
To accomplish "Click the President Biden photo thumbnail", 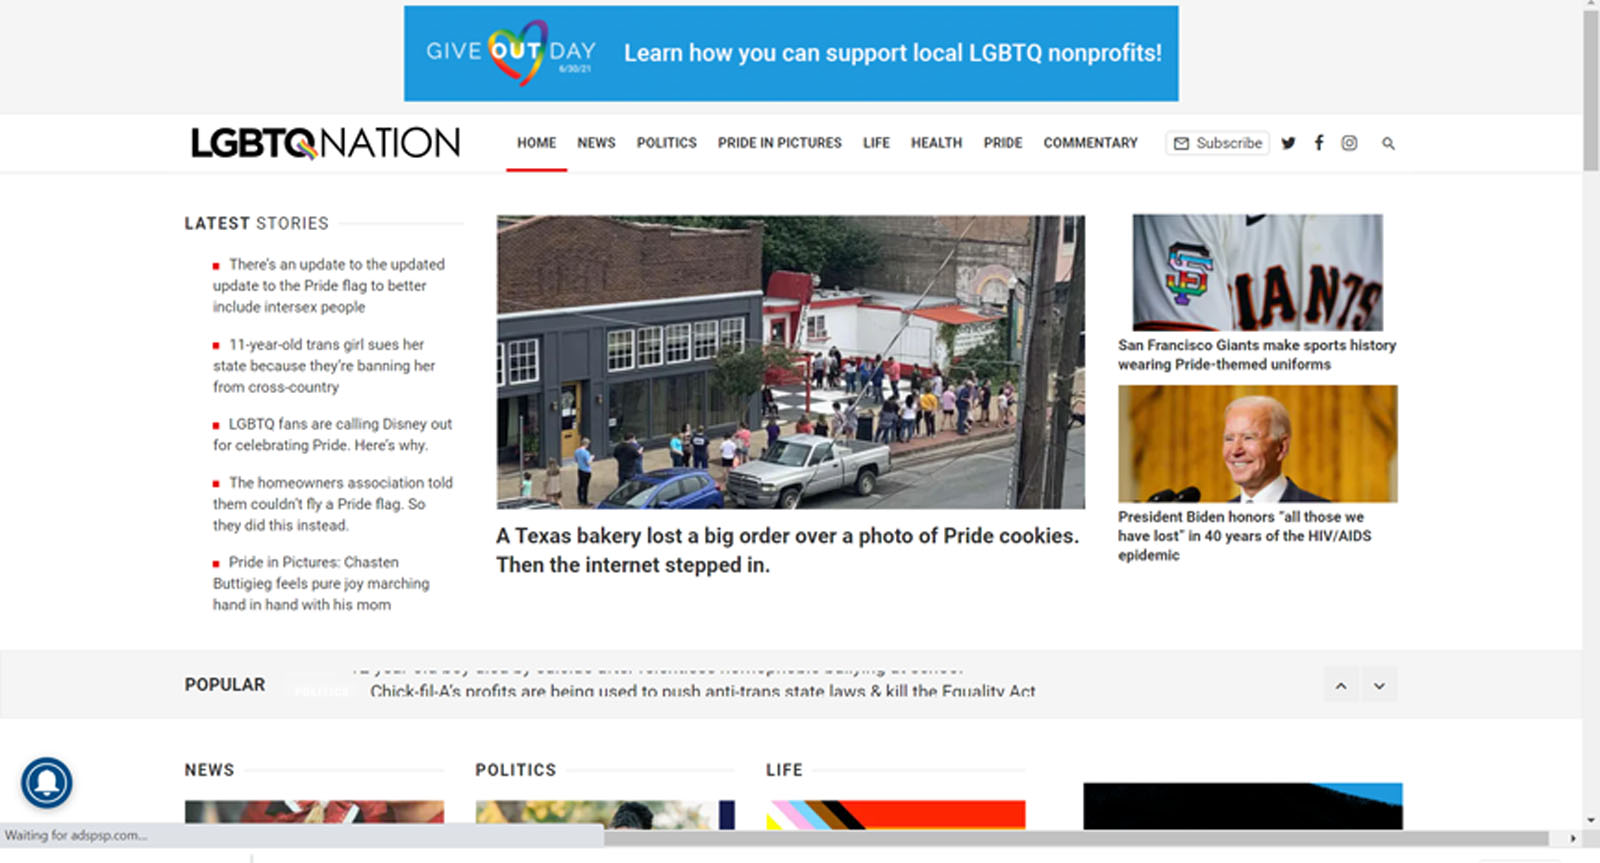I will tap(1257, 443).
